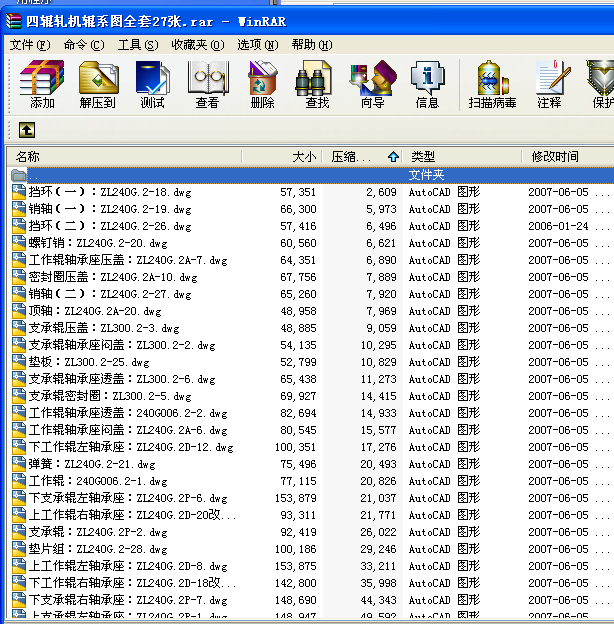Click the file icon of 螺钉销：ZL240G.2-20.dwg
The height and width of the screenshot is (624, 614).
[x=19, y=243]
